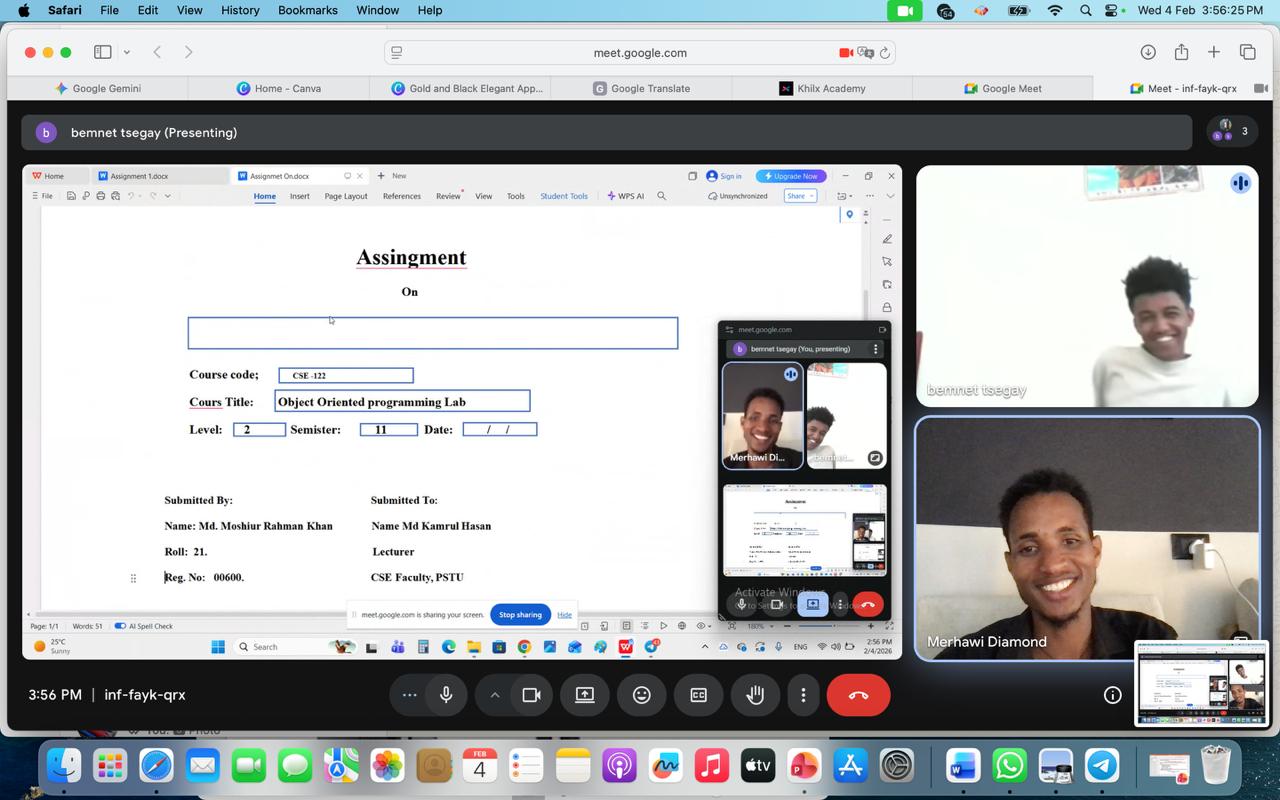This screenshot has height=800, width=1280.
Task: Open the History menu in menu bar
Action: [239, 10]
